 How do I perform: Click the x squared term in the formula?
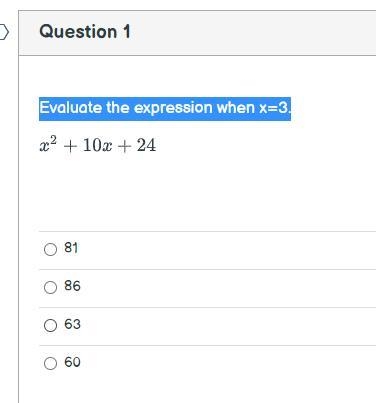pyautogui.click(x=48, y=145)
